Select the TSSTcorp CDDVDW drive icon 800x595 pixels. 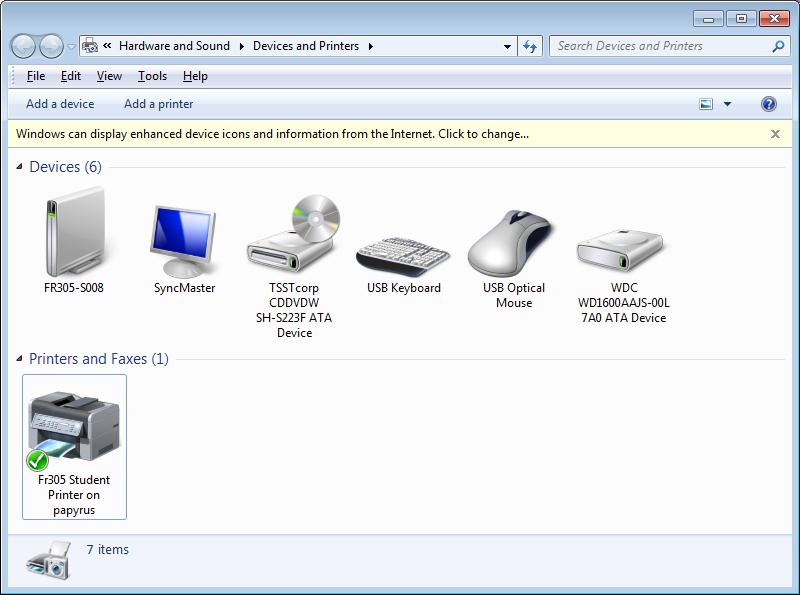pos(294,237)
